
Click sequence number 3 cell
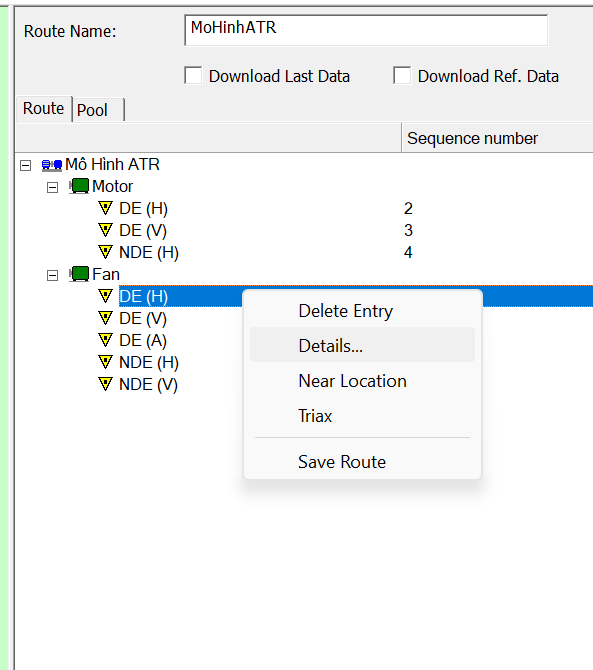408,230
